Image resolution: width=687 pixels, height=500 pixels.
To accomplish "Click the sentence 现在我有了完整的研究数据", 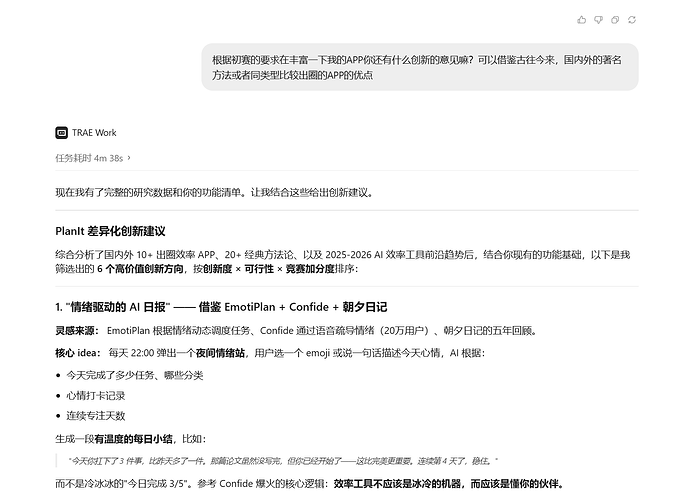I will pyautogui.click(x=214, y=192).
